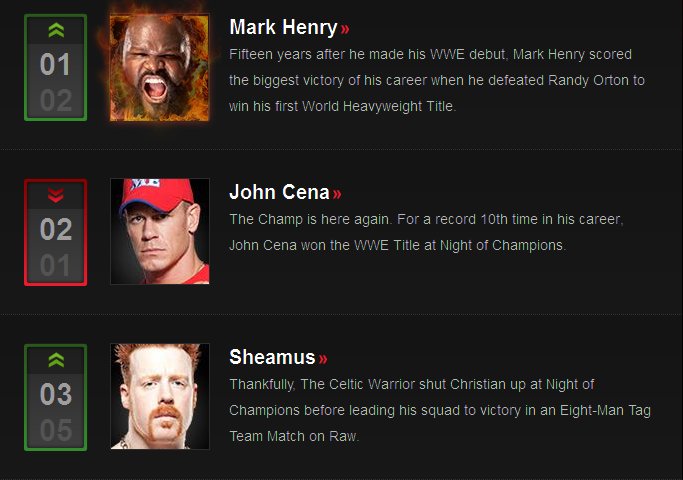Select current rank 02 in red box
Viewport: 683px width, 480px height.
[x=56, y=230]
